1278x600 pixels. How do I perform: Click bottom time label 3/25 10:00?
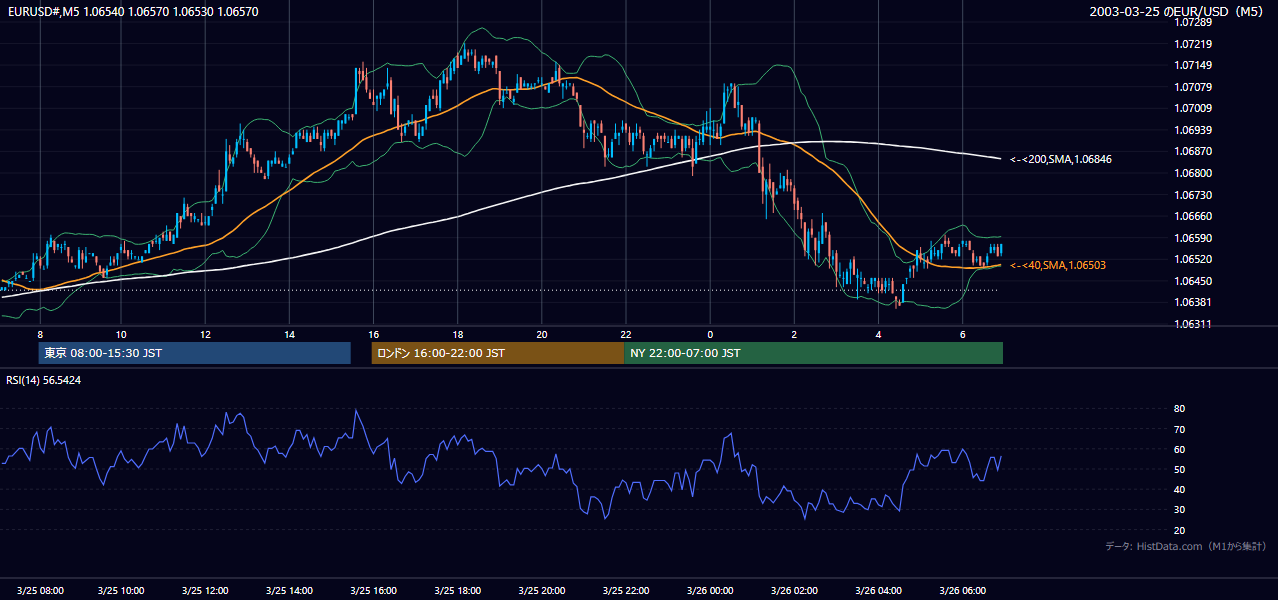[x=123, y=591]
